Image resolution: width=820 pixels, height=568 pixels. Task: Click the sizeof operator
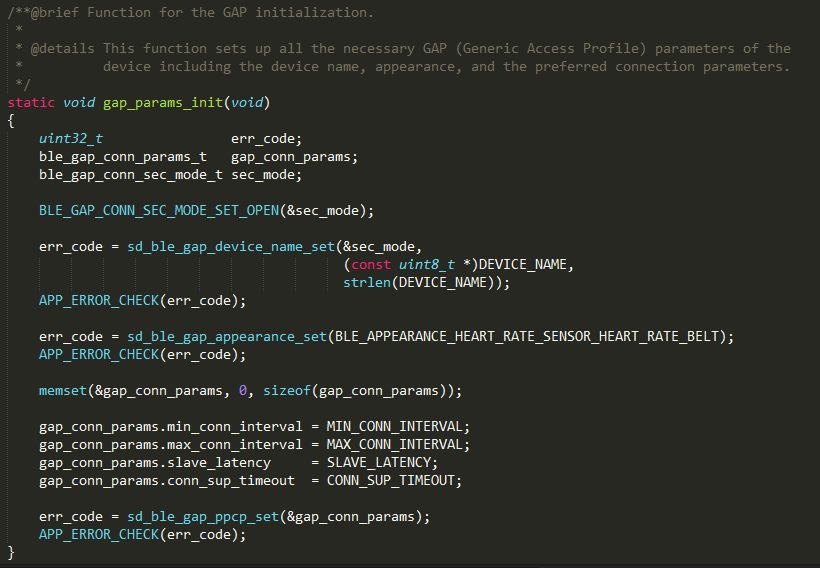pos(287,391)
